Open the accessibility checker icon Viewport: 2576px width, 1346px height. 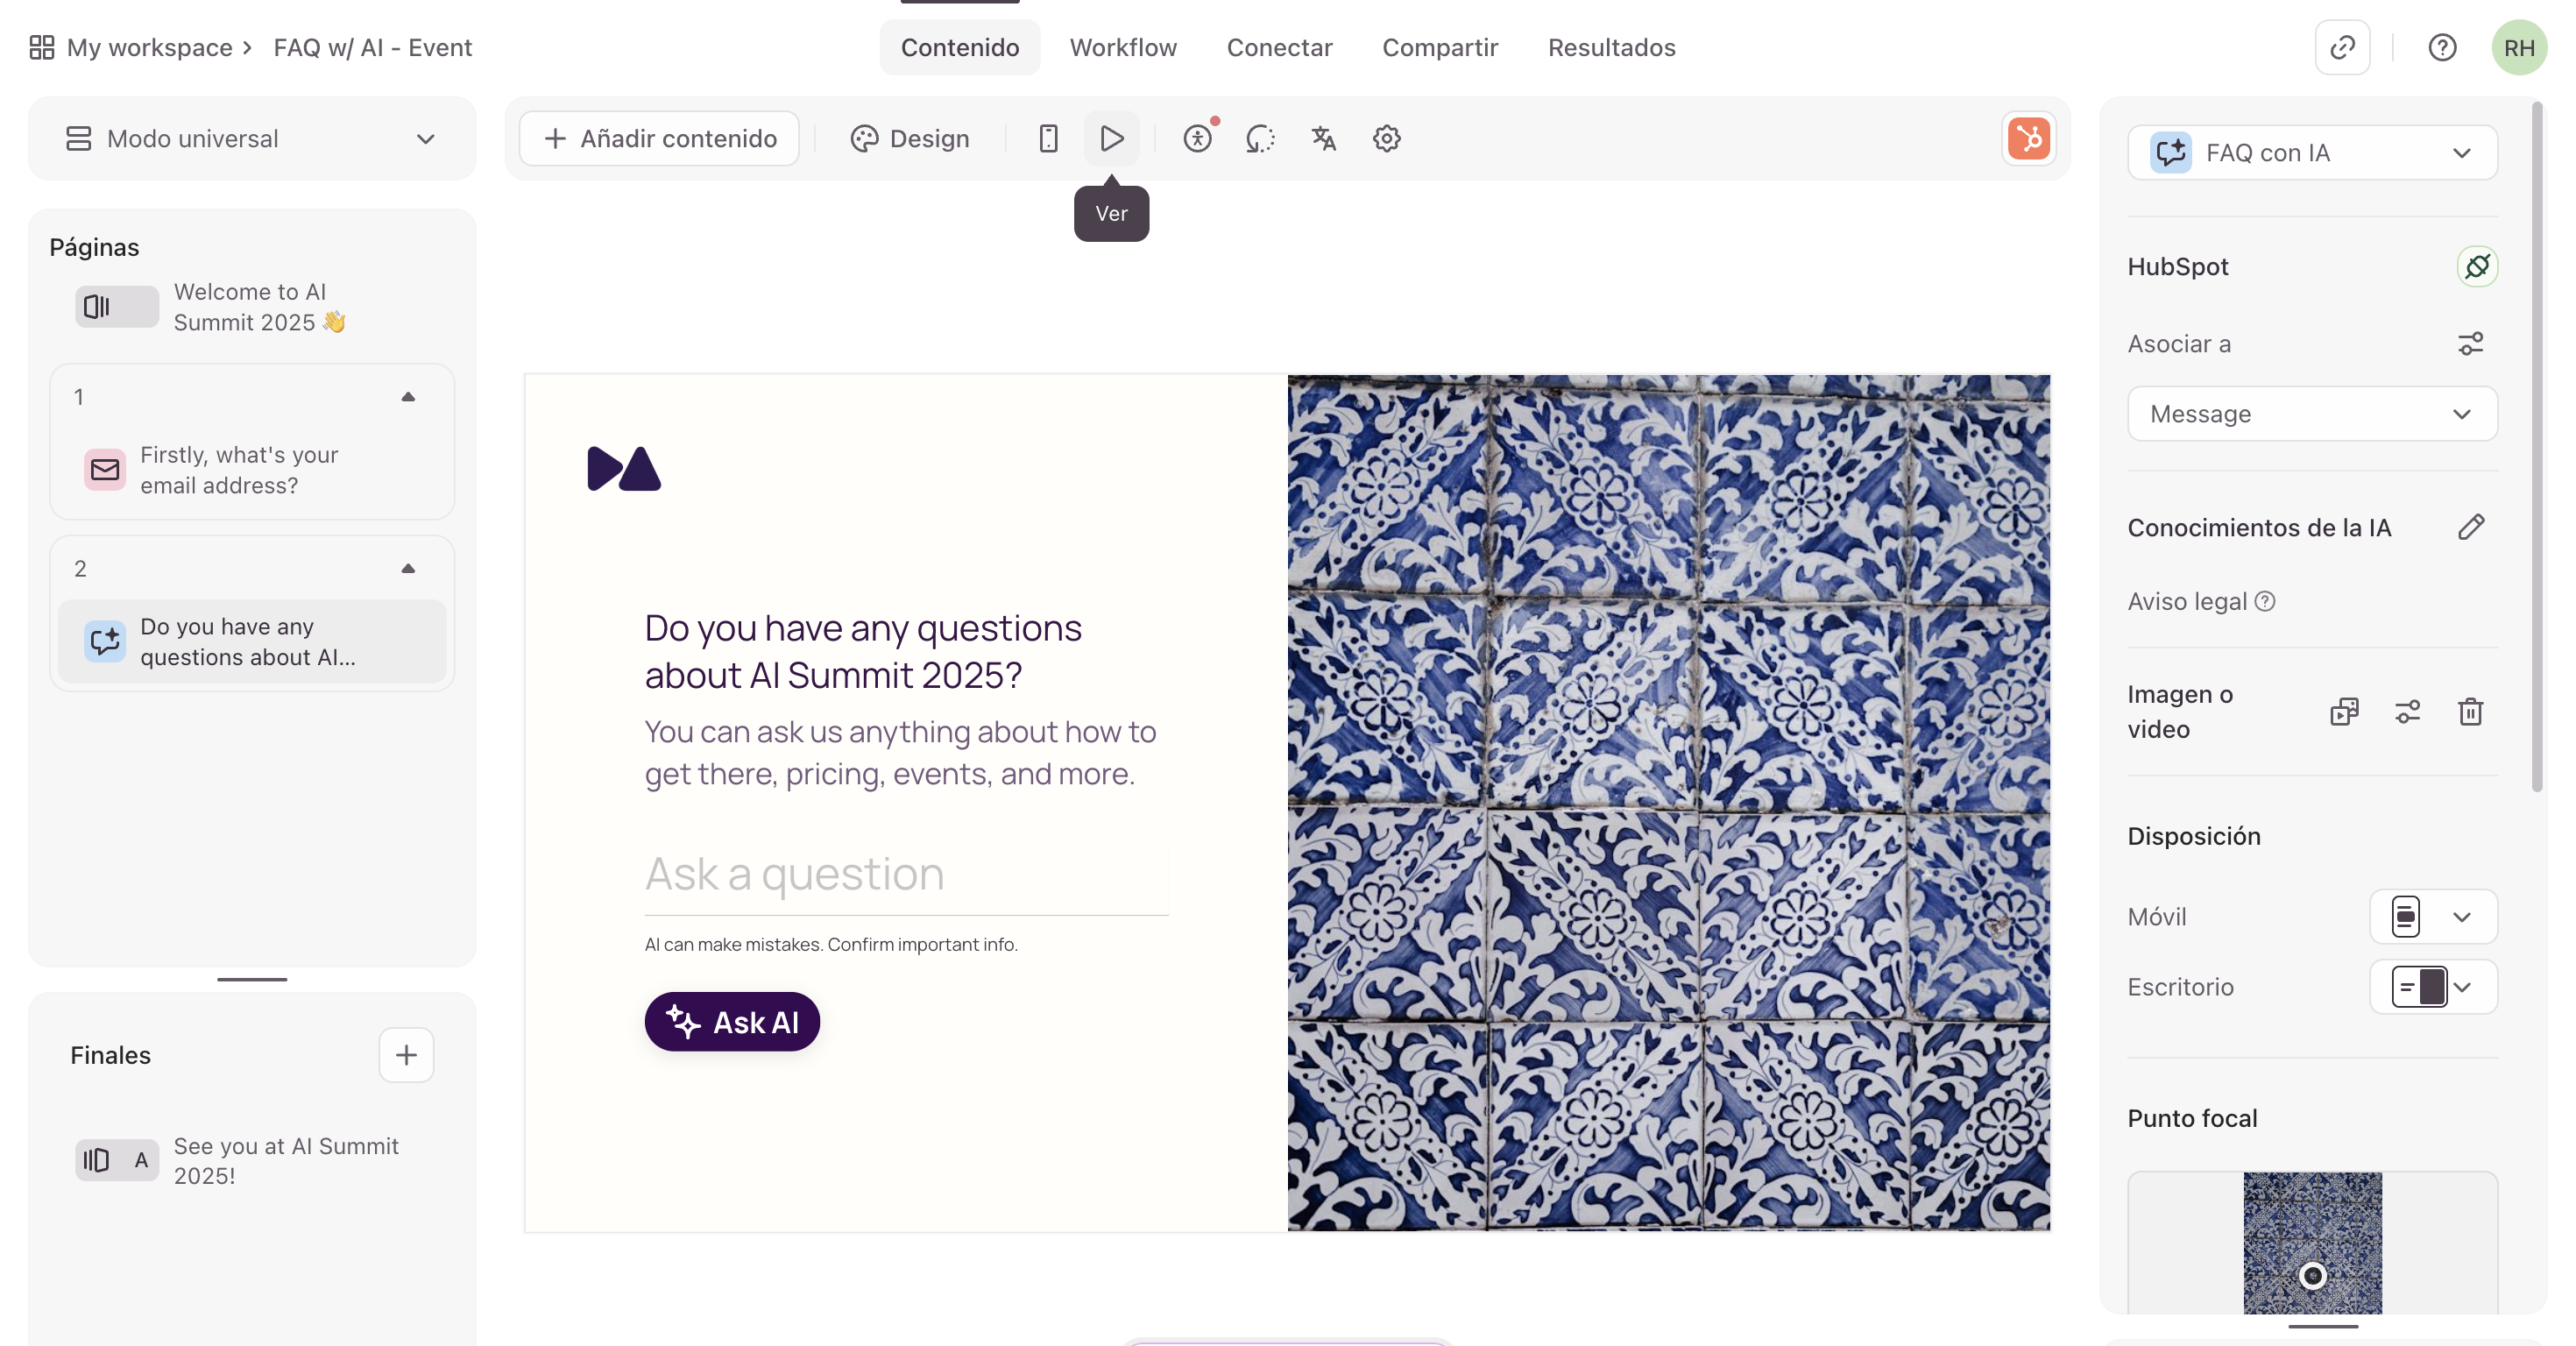pyautogui.click(x=1198, y=138)
